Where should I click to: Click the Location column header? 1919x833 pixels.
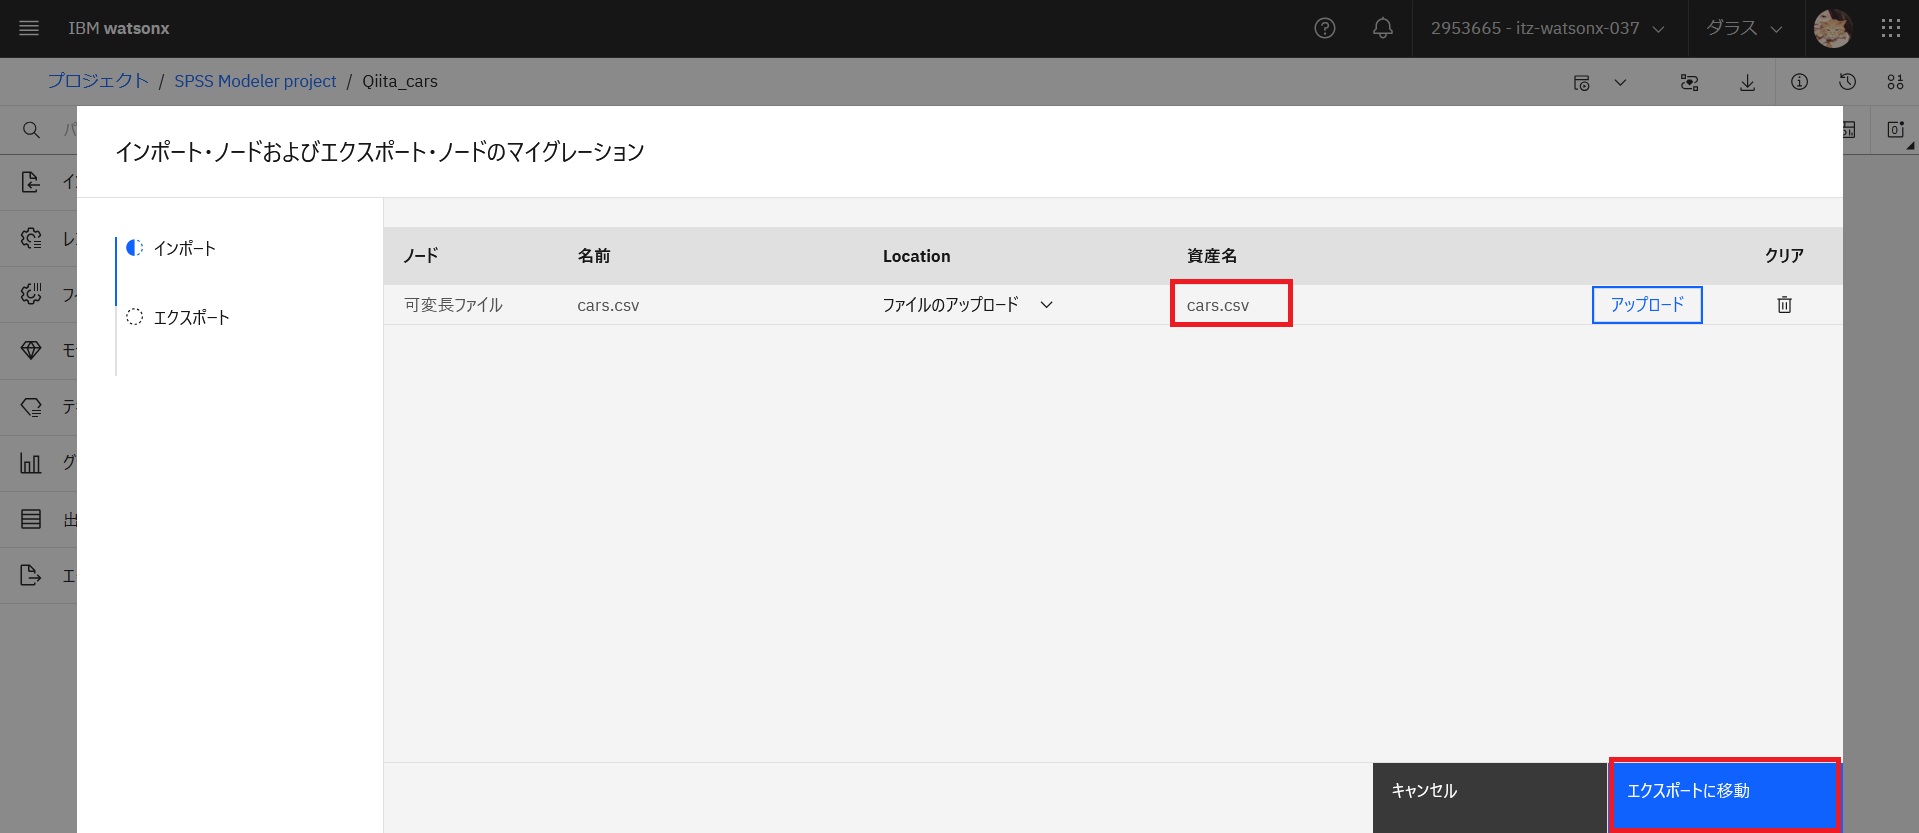click(916, 256)
